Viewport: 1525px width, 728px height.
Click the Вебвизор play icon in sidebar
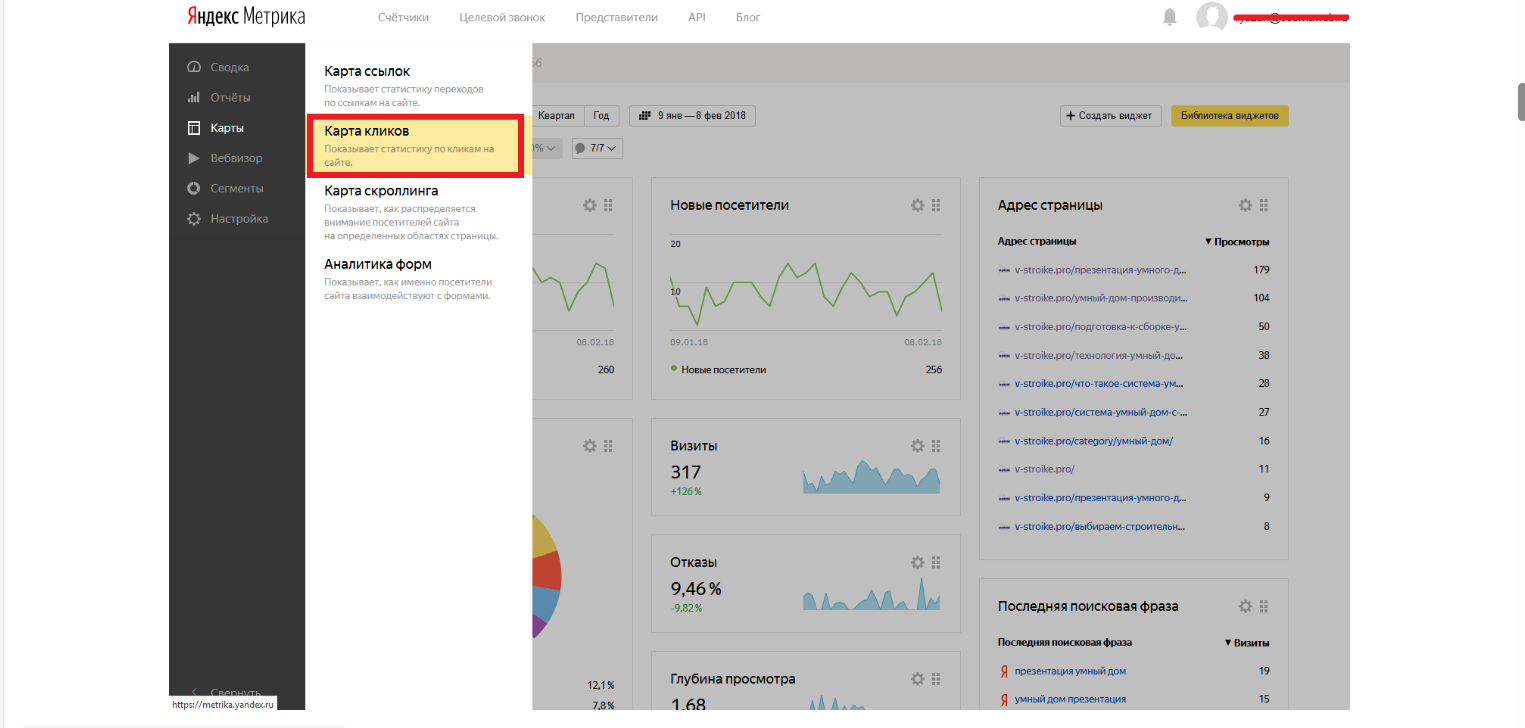193,158
